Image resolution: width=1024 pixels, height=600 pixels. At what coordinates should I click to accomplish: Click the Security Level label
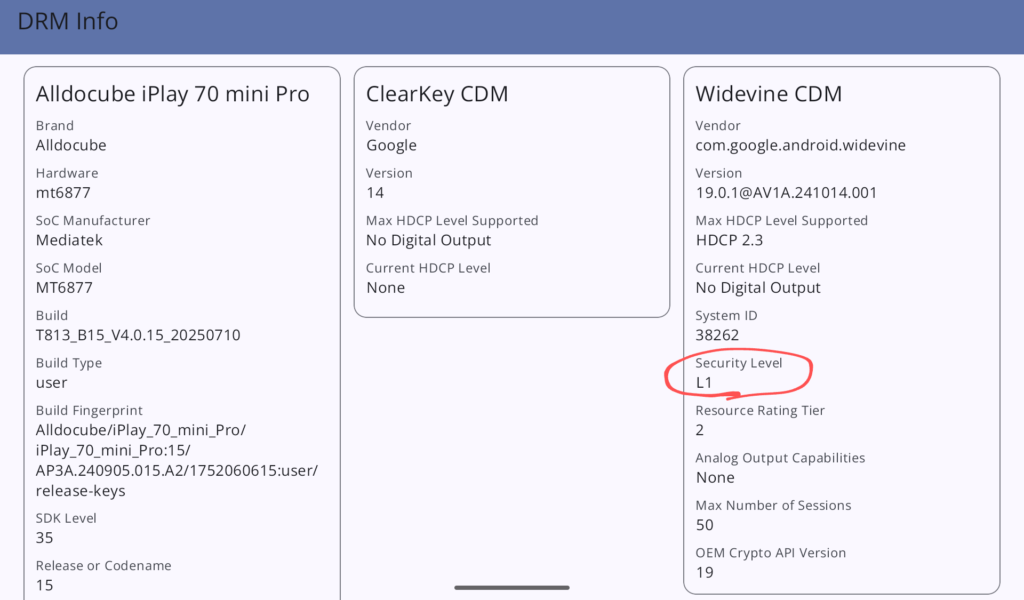739,363
